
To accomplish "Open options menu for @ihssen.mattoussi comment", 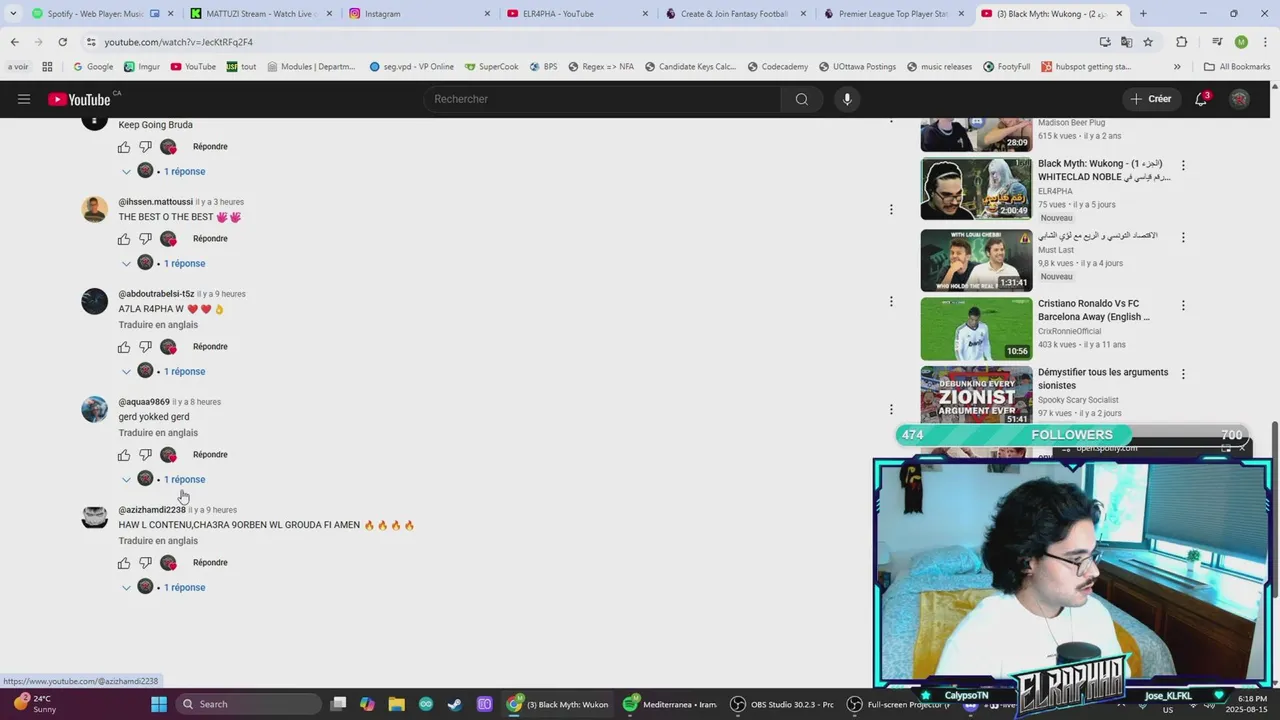I will 891,209.
